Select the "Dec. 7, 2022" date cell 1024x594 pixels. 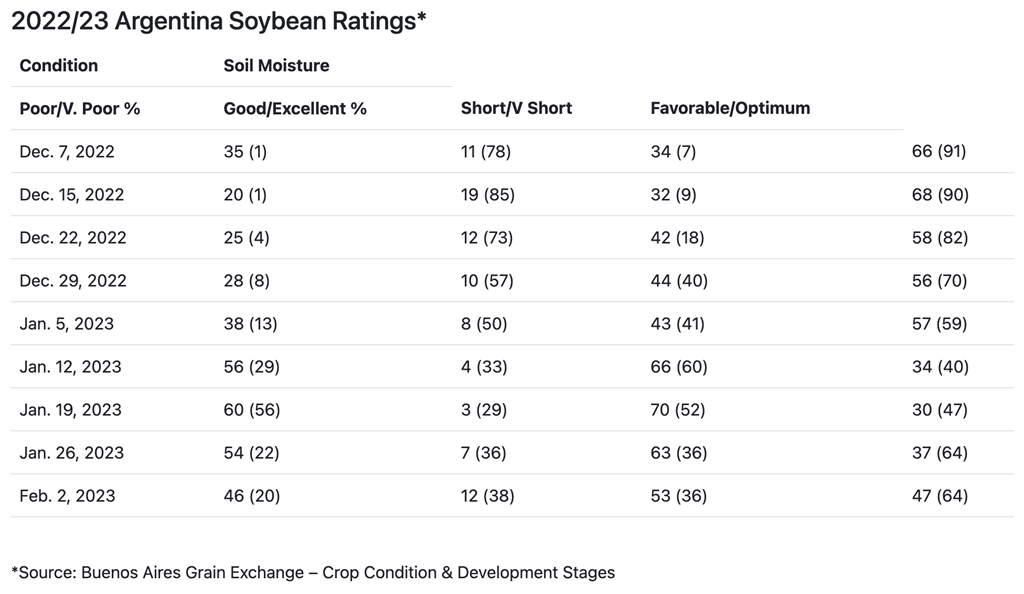point(67,152)
